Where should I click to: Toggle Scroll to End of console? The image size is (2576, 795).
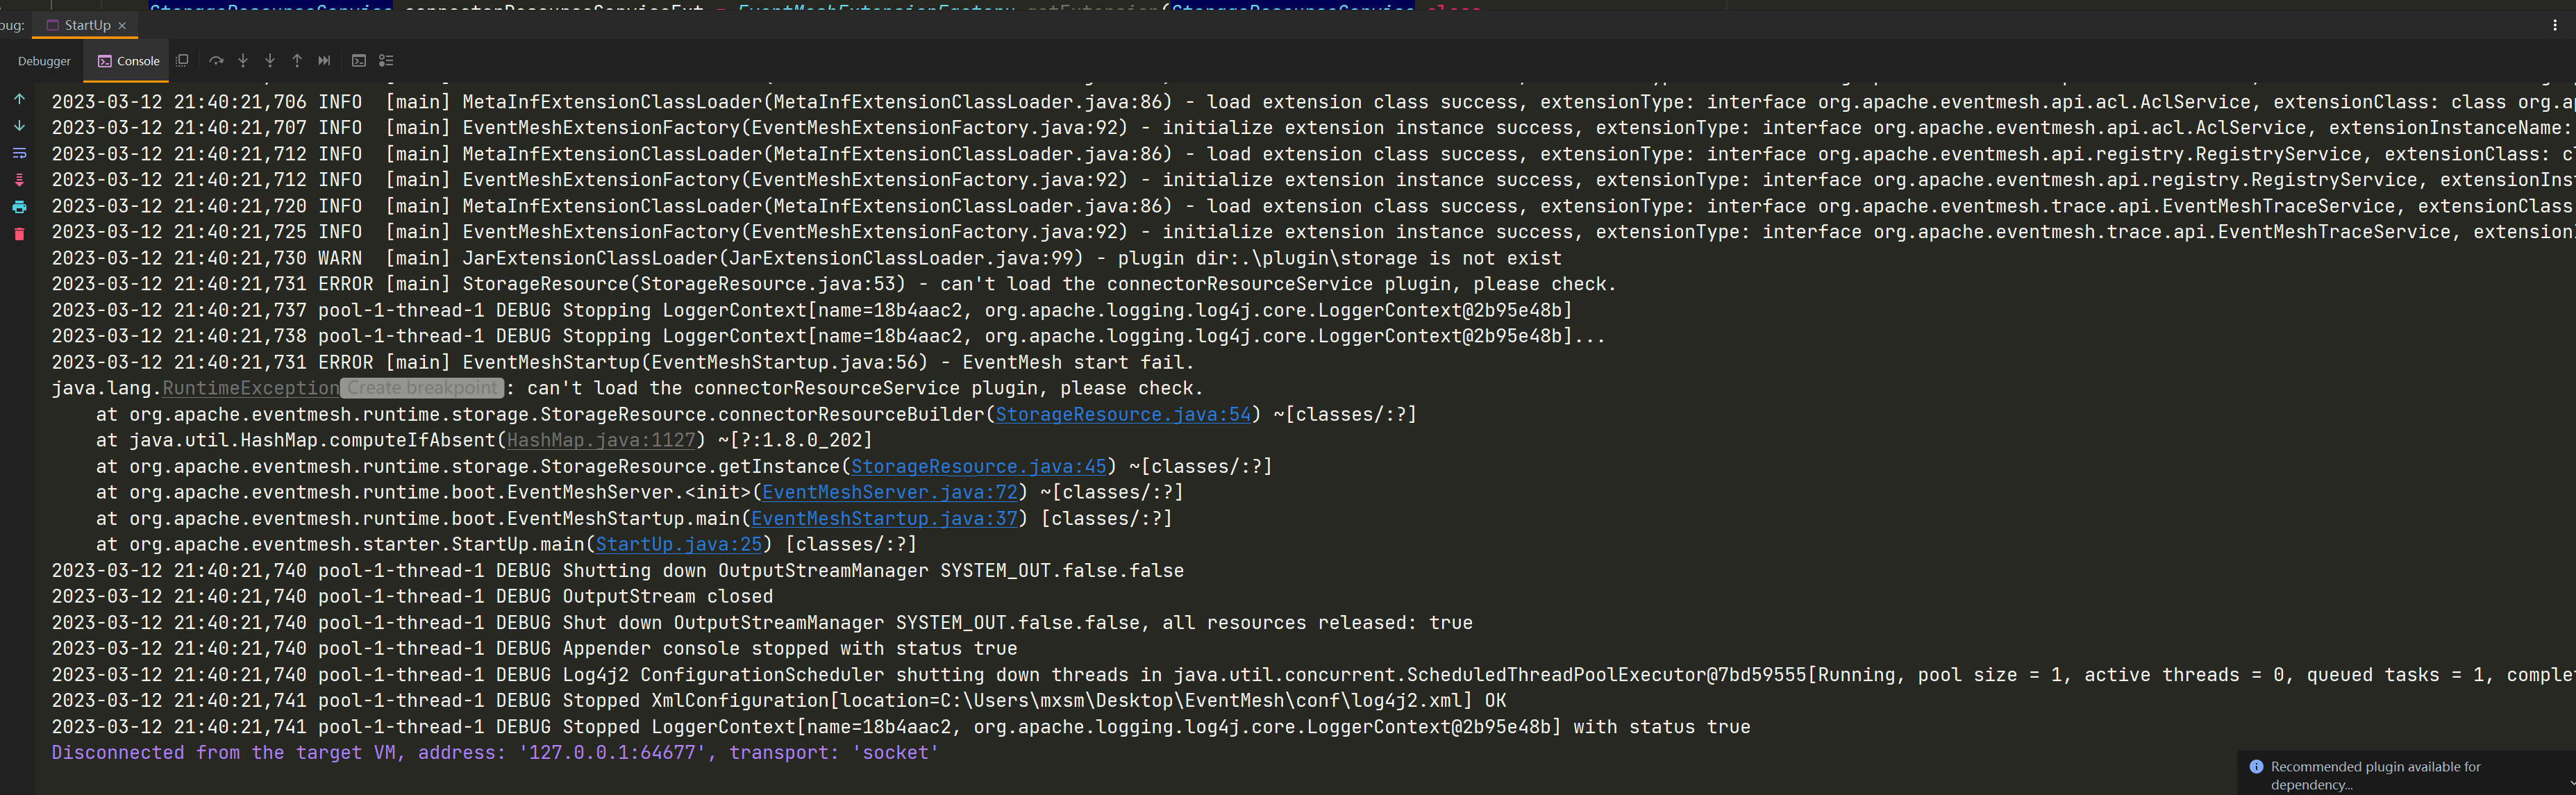coord(19,180)
